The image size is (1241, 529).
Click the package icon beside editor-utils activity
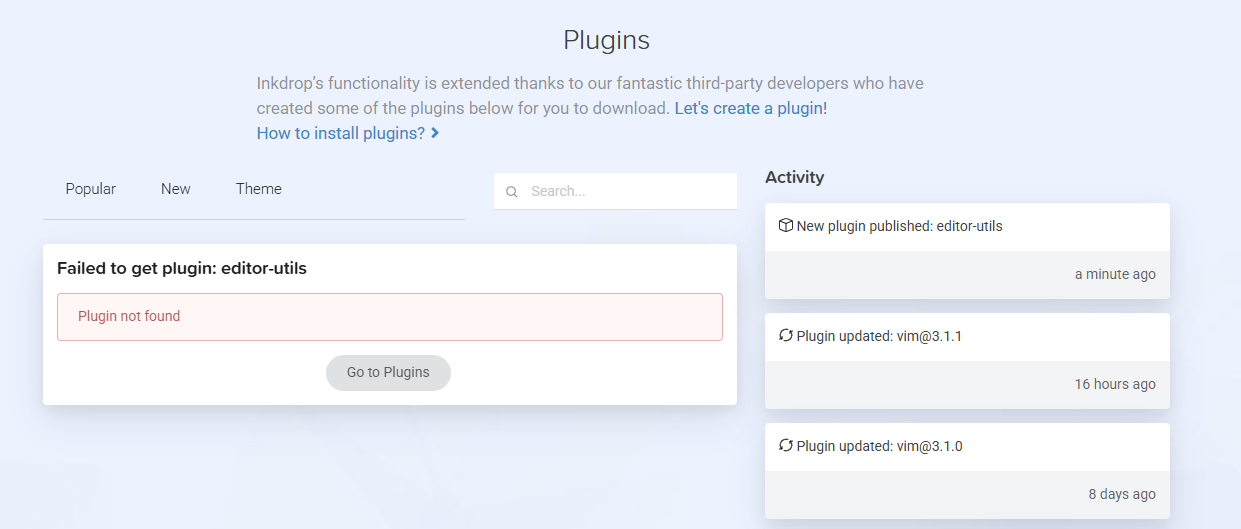tap(785, 226)
